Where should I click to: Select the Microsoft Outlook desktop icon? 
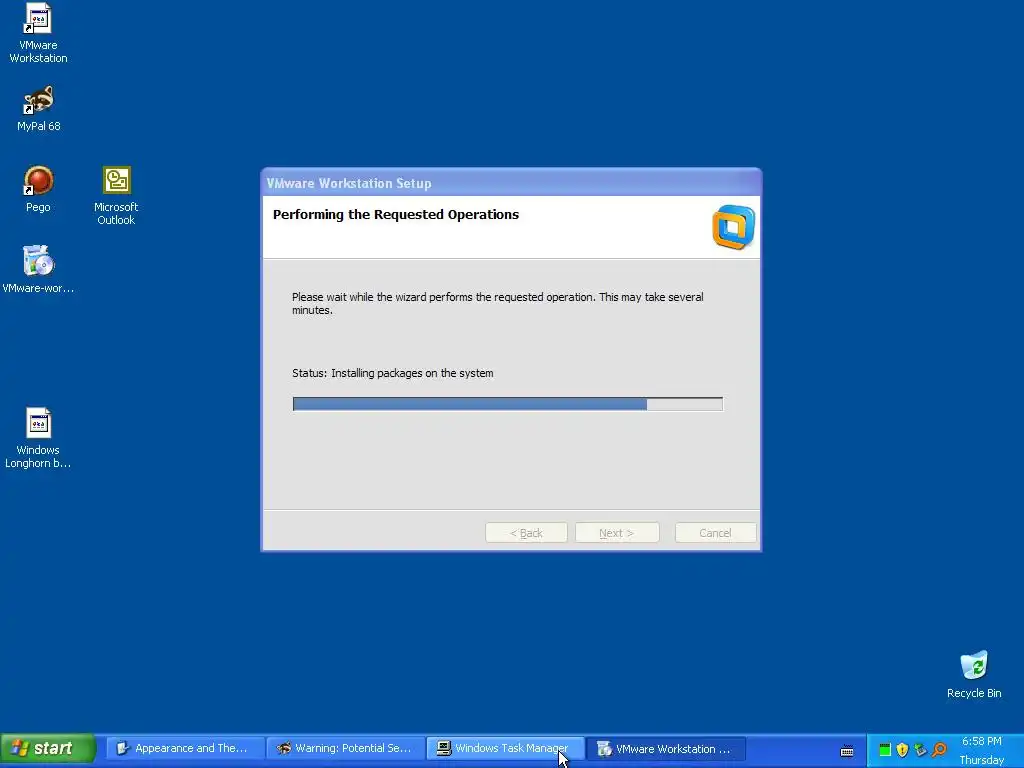tap(116, 196)
